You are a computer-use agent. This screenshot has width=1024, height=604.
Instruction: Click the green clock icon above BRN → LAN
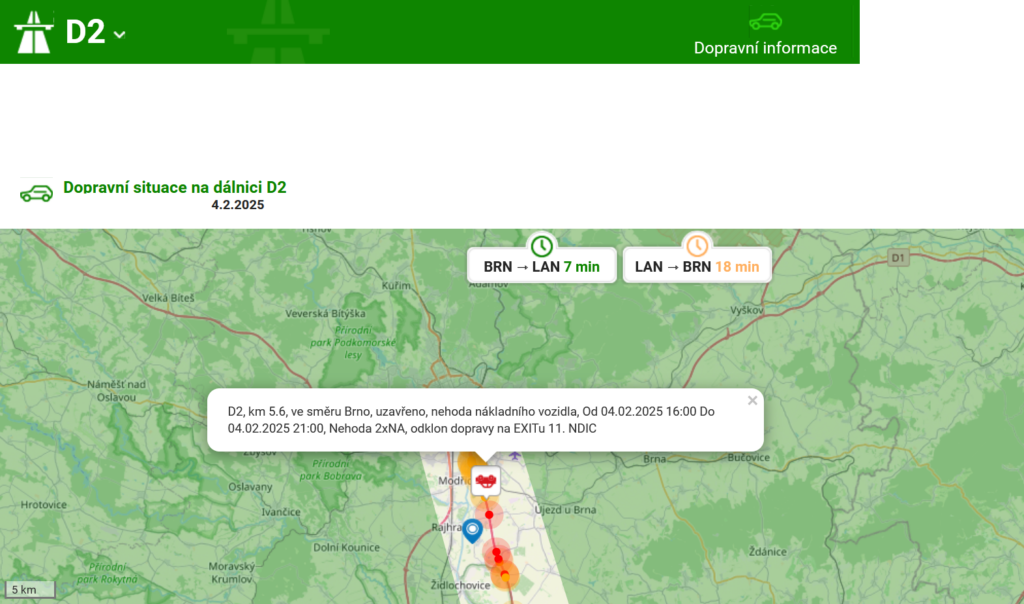click(x=542, y=246)
